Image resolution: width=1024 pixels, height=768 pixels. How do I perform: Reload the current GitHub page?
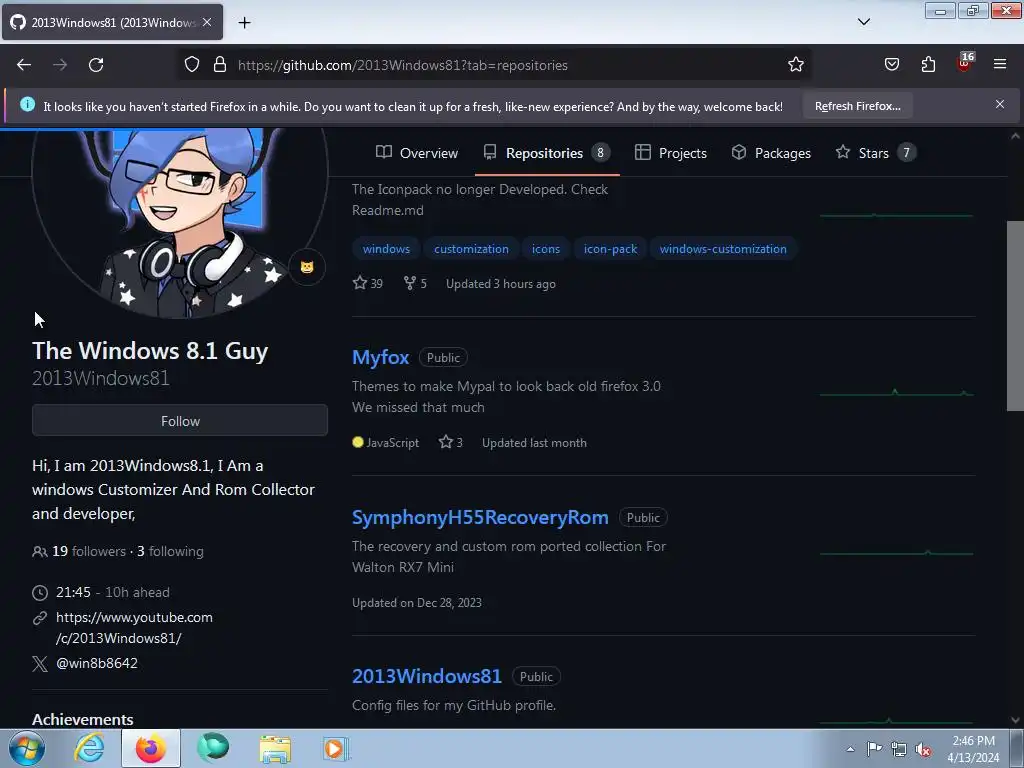tap(96, 65)
